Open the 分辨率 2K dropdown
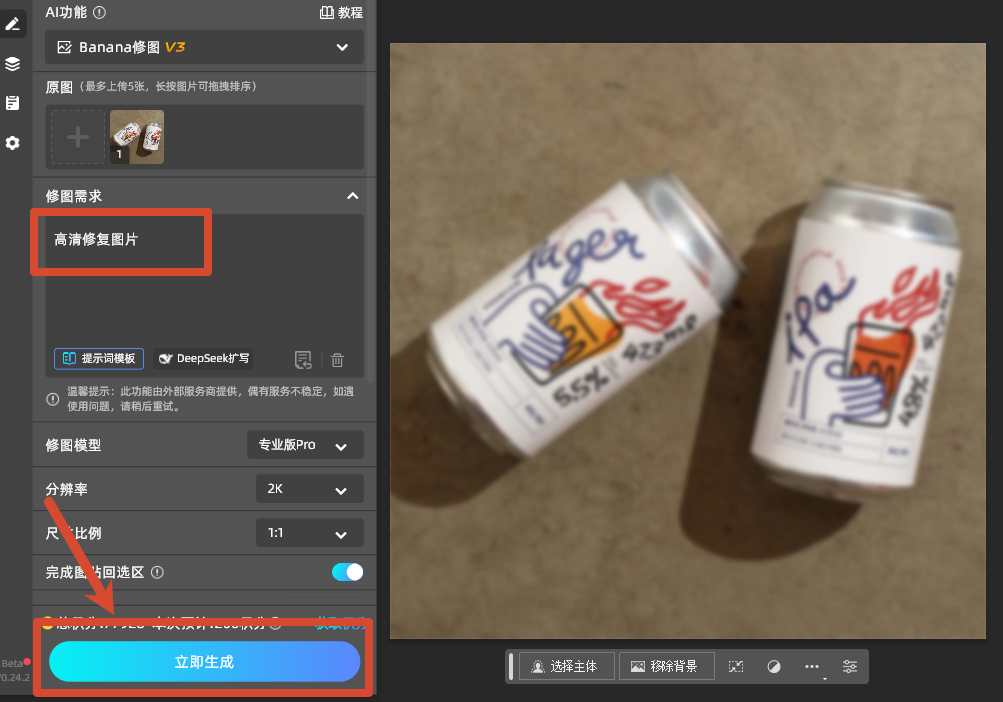Screen dimensions: 1003x702 (310, 489)
